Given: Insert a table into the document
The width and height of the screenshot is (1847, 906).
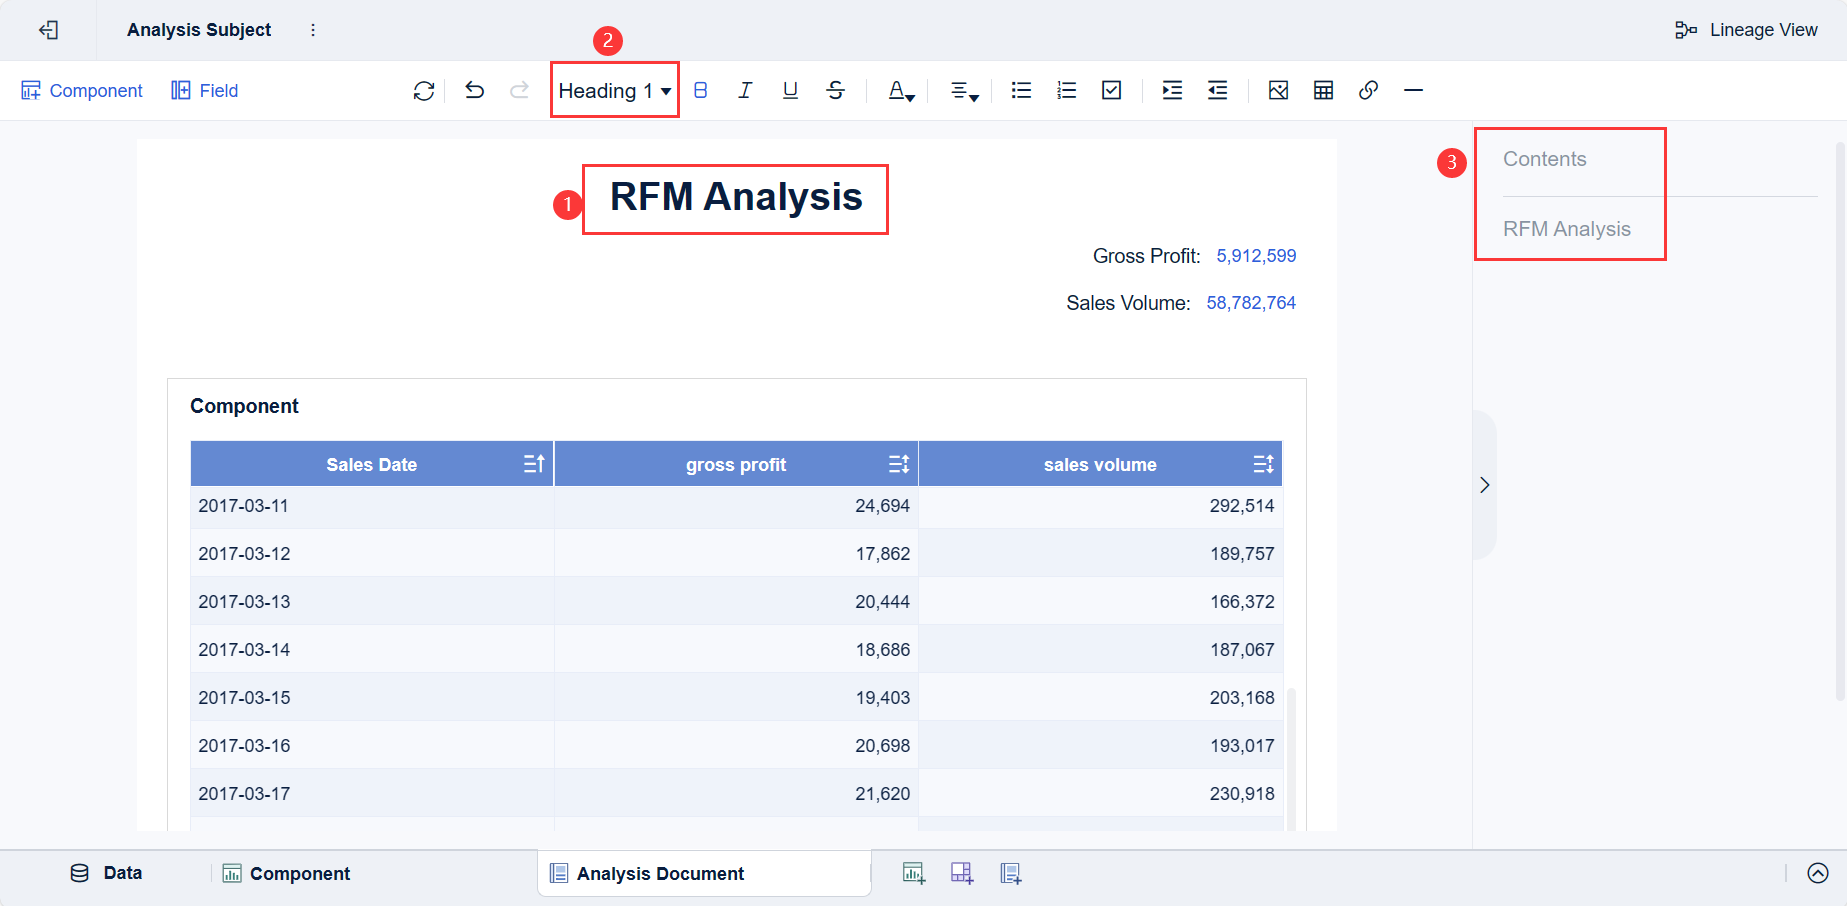Looking at the screenshot, I should 1323,91.
